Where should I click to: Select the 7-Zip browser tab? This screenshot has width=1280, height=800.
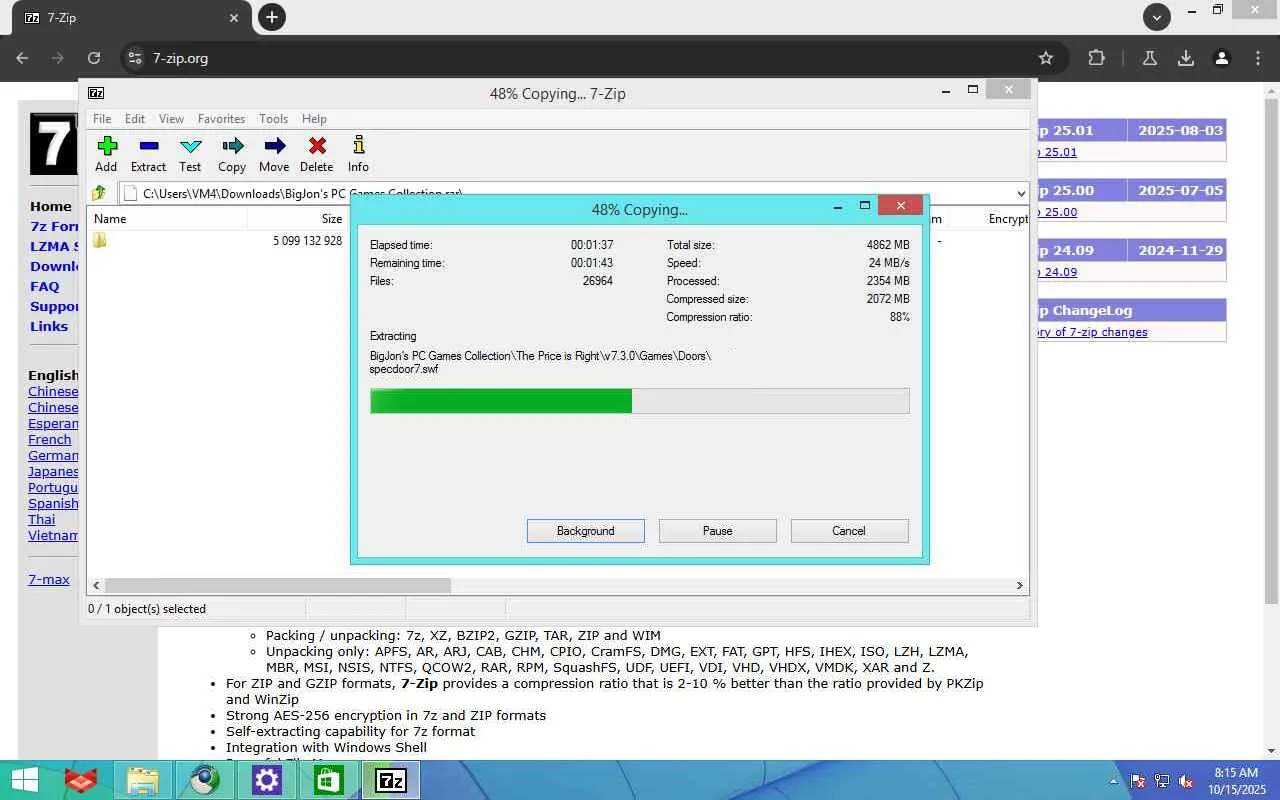[130, 18]
